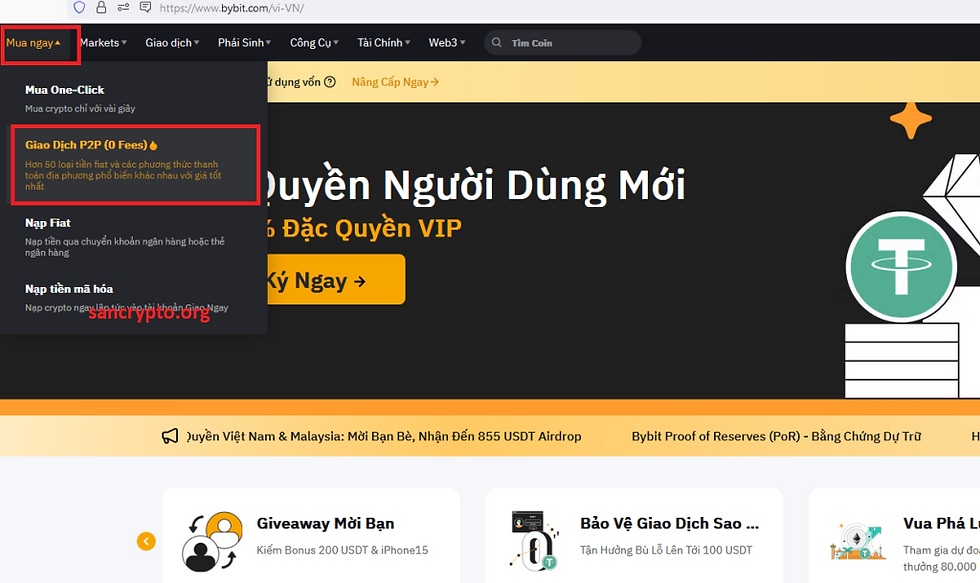980x583 pixels.
Task: Click the Đặc Quyền VIP text
Action: 372,228
